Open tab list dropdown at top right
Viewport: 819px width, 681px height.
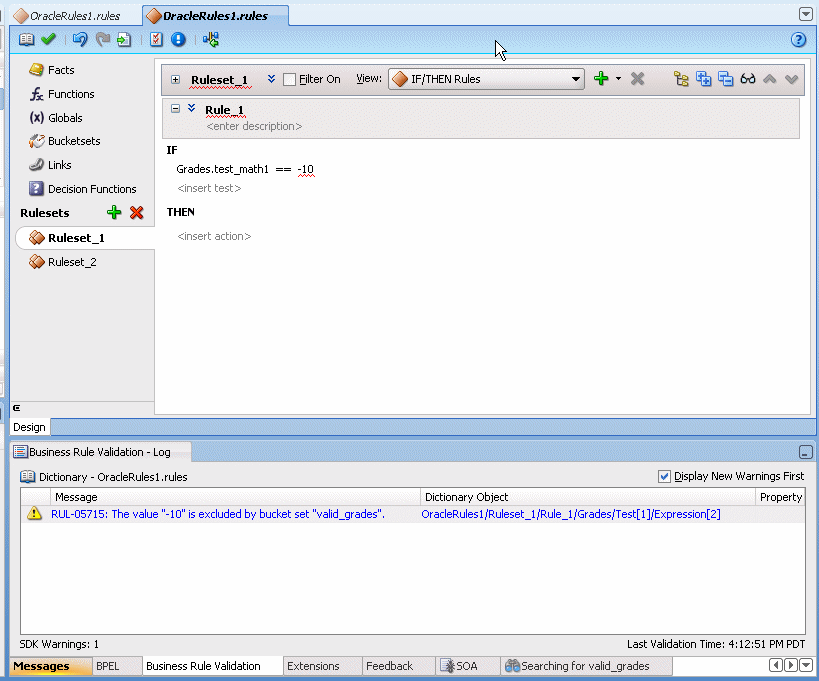805,14
